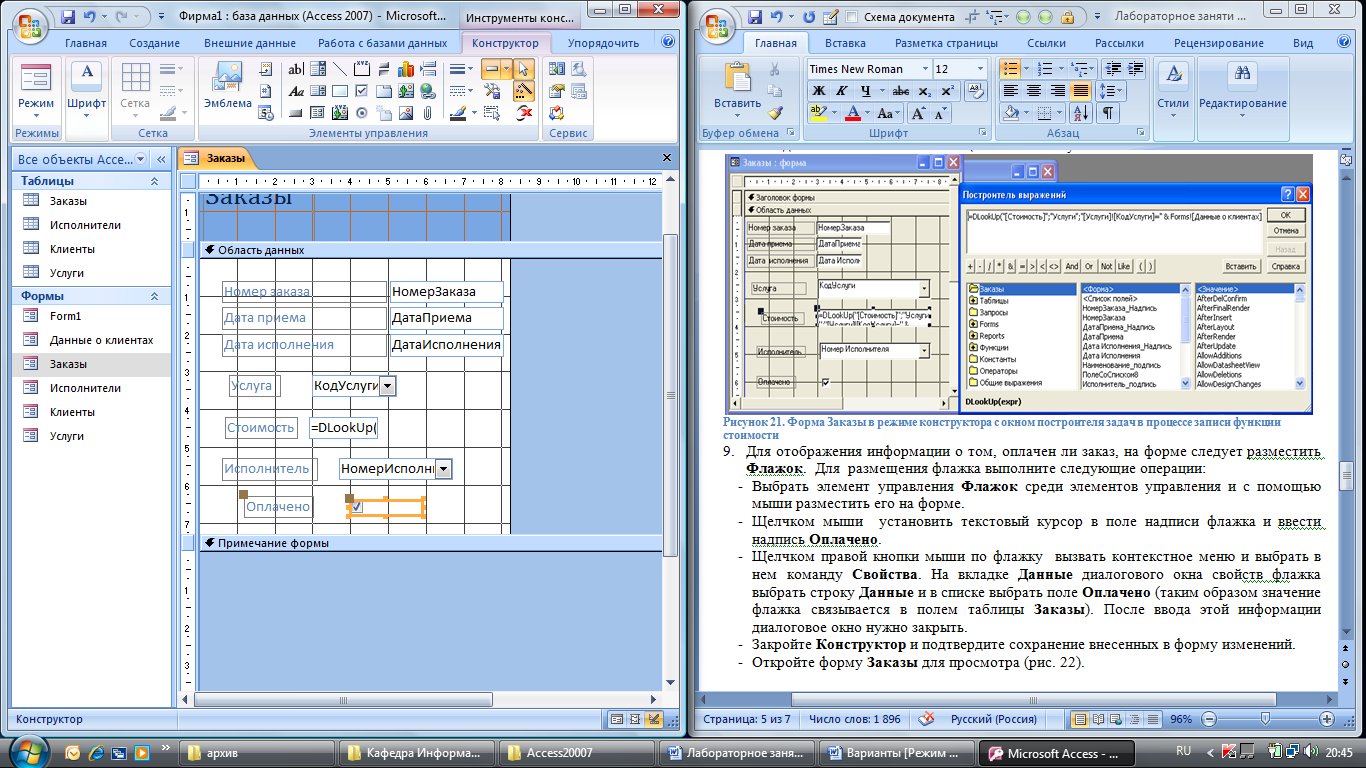Screen dimensions: 1366x768
Task: Open Разметка страницы tab in Word
Action: pyautogui.click(x=946, y=43)
